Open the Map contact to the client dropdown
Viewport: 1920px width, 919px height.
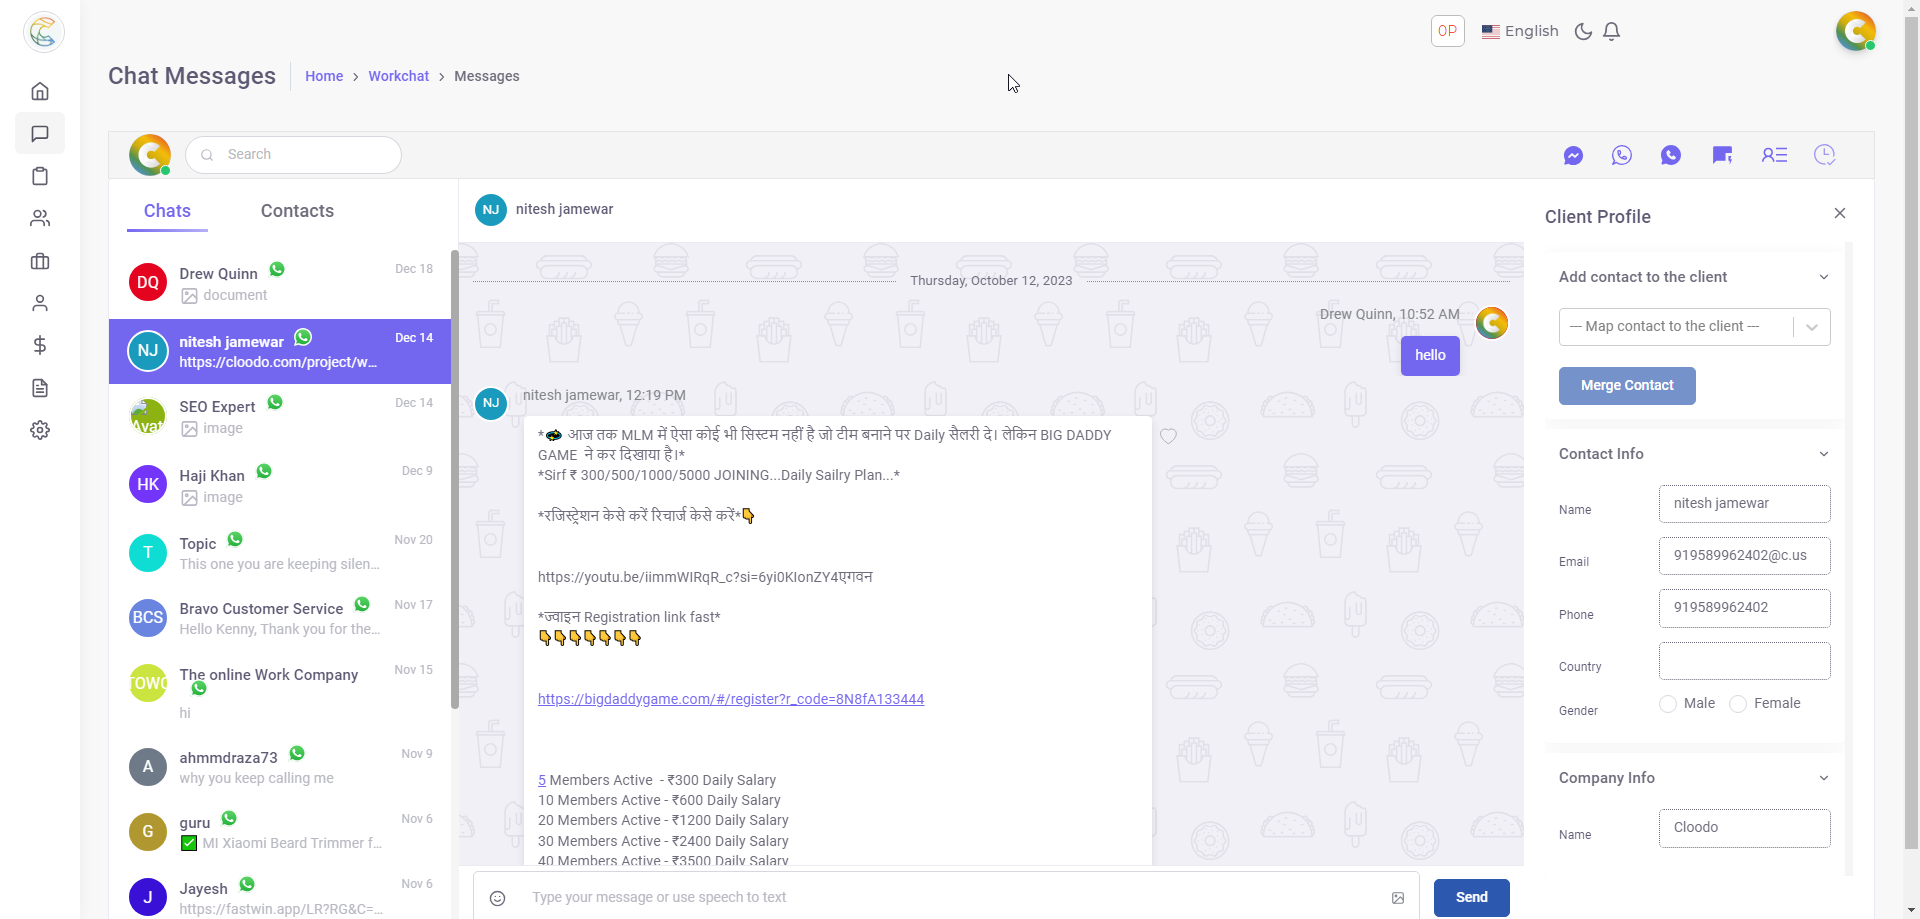pos(1694,326)
